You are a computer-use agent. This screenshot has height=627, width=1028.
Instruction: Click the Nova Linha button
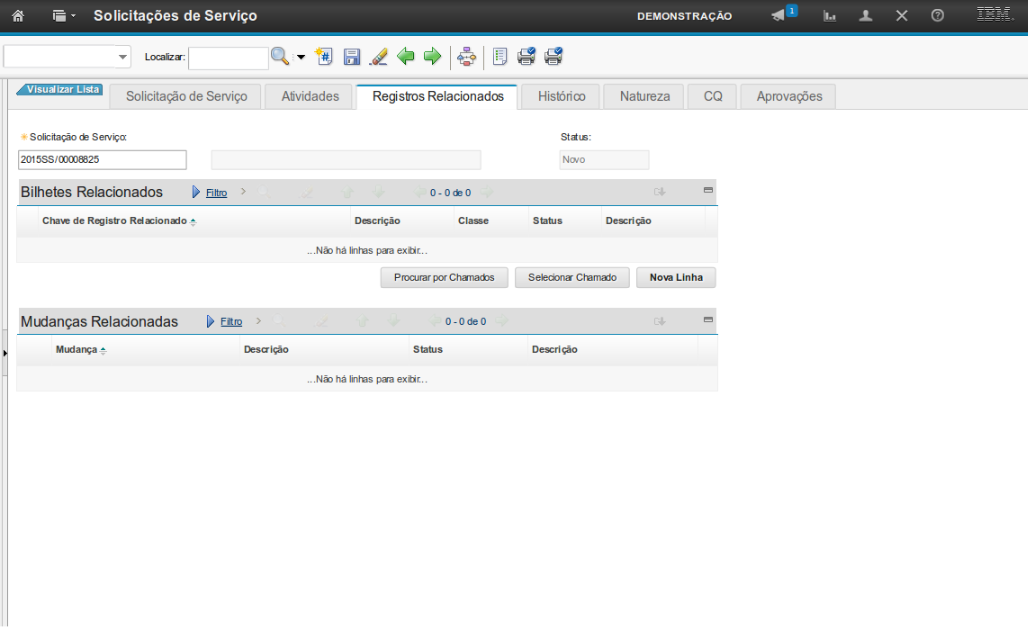click(676, 278)
